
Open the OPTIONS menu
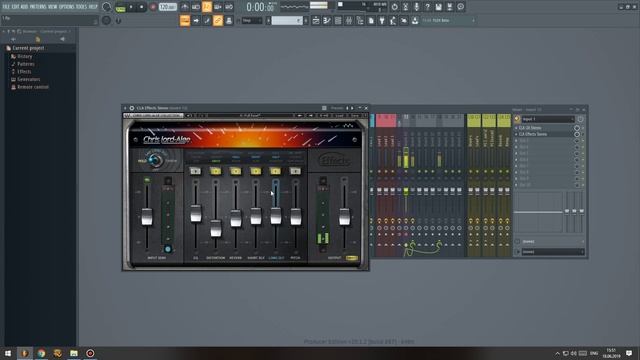[x=67, y=7]
